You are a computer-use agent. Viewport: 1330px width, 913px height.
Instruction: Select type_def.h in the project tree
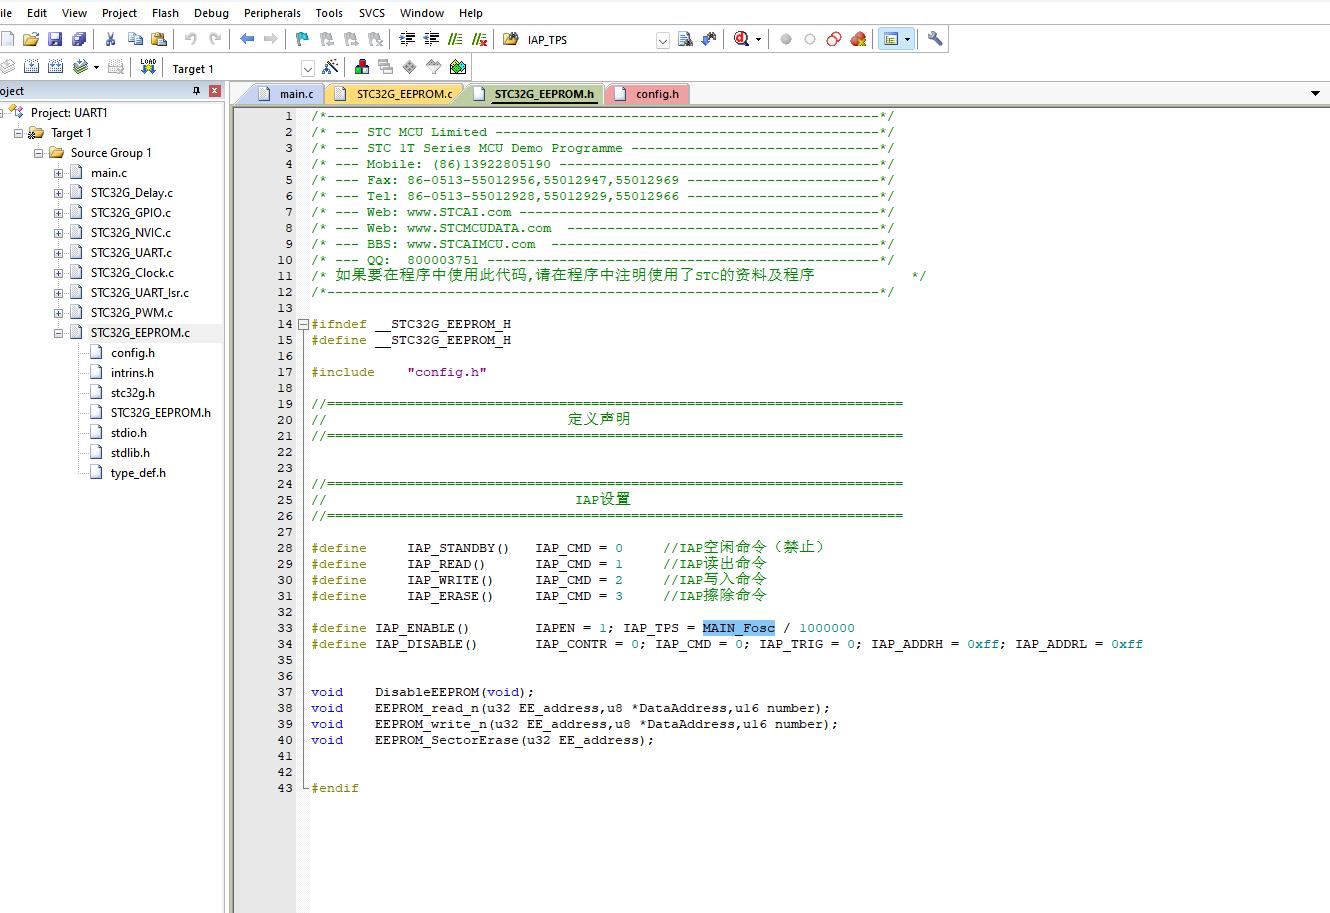(138, 473)
